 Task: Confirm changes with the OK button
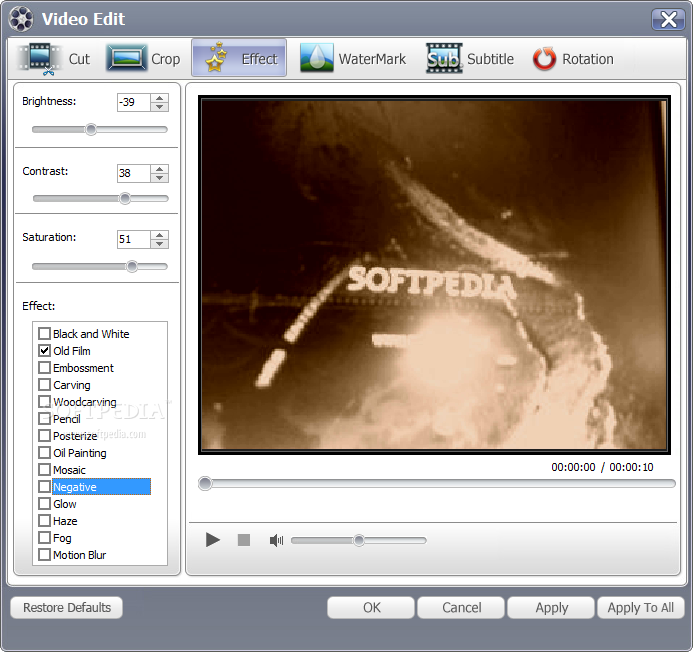371,607
